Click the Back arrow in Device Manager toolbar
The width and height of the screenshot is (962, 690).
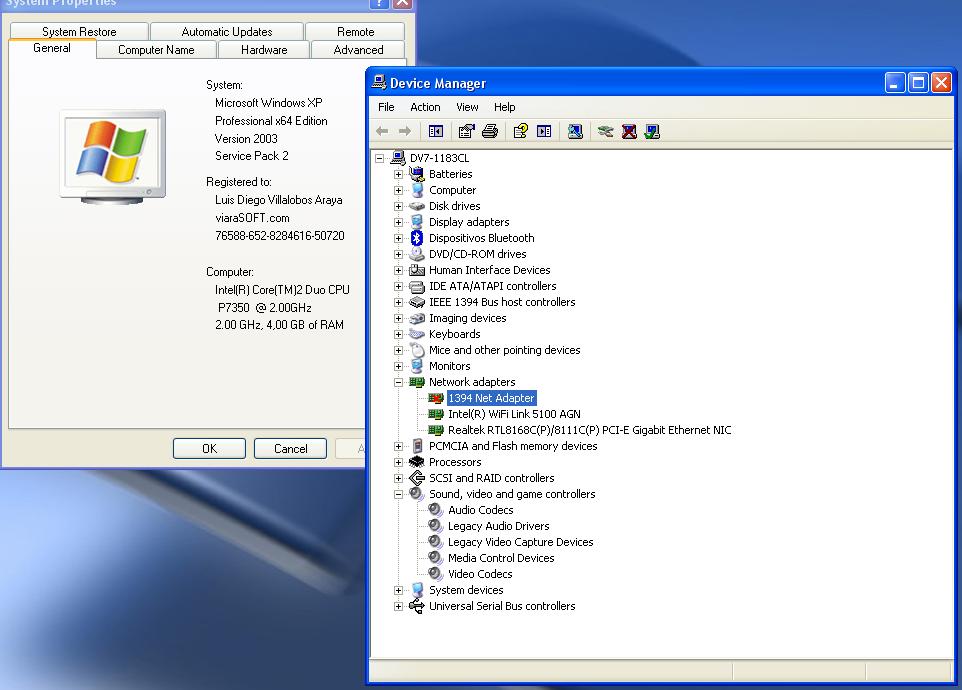382,131
